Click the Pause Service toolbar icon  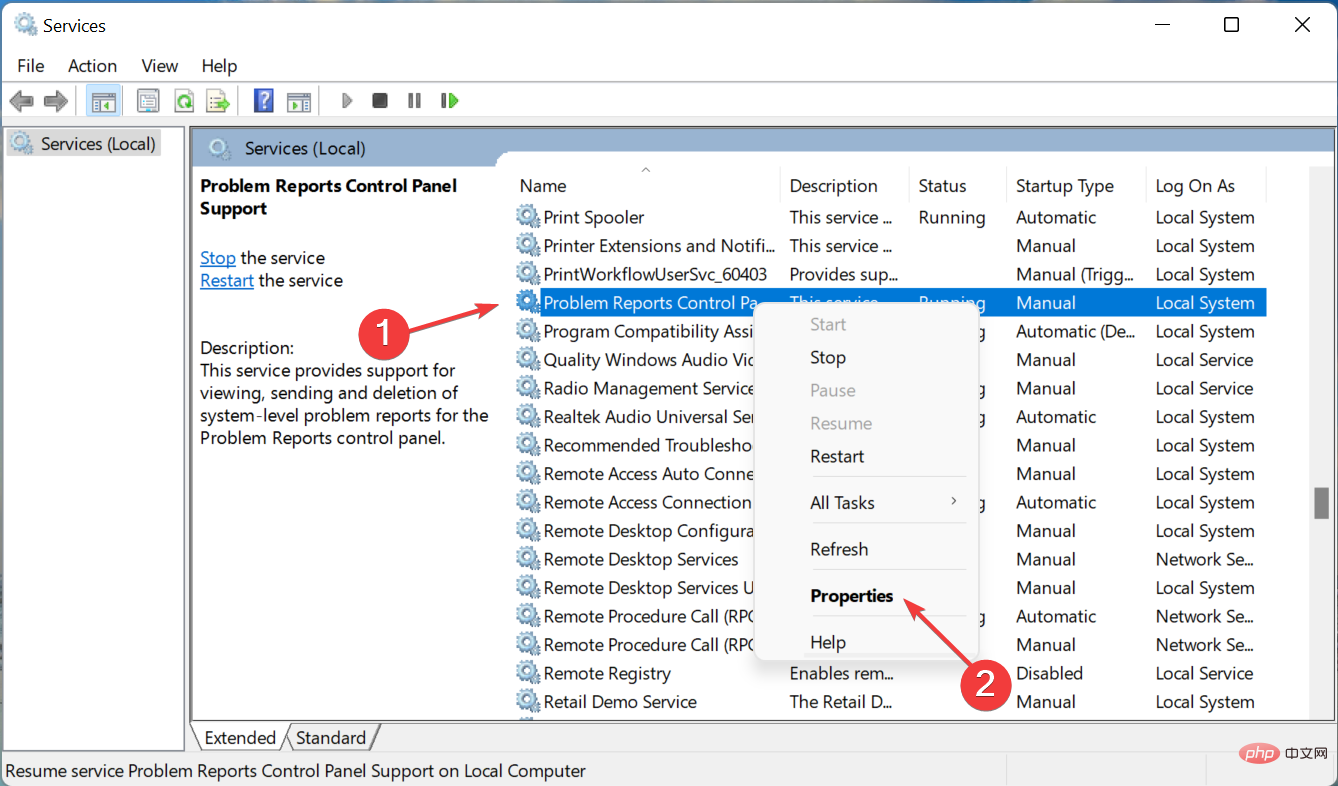click(x=414, y=100)
